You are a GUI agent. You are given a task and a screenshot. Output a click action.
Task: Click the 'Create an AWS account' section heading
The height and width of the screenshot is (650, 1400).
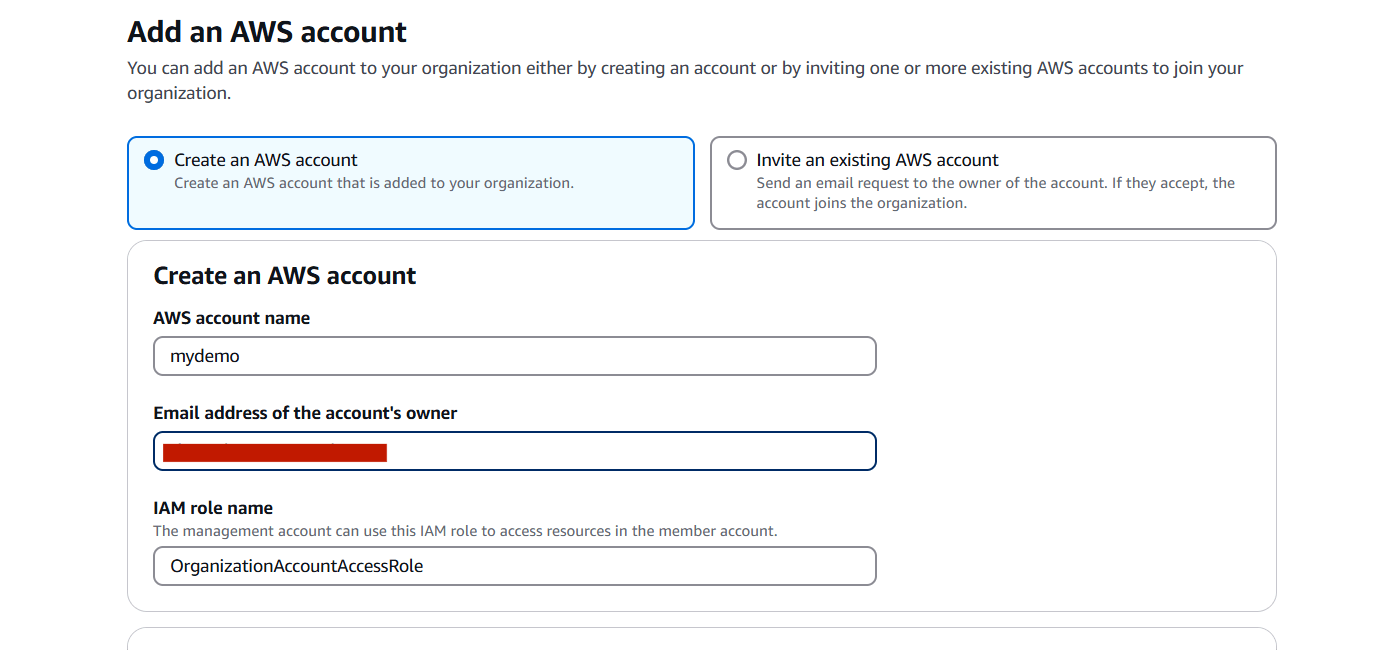(285, 276)
